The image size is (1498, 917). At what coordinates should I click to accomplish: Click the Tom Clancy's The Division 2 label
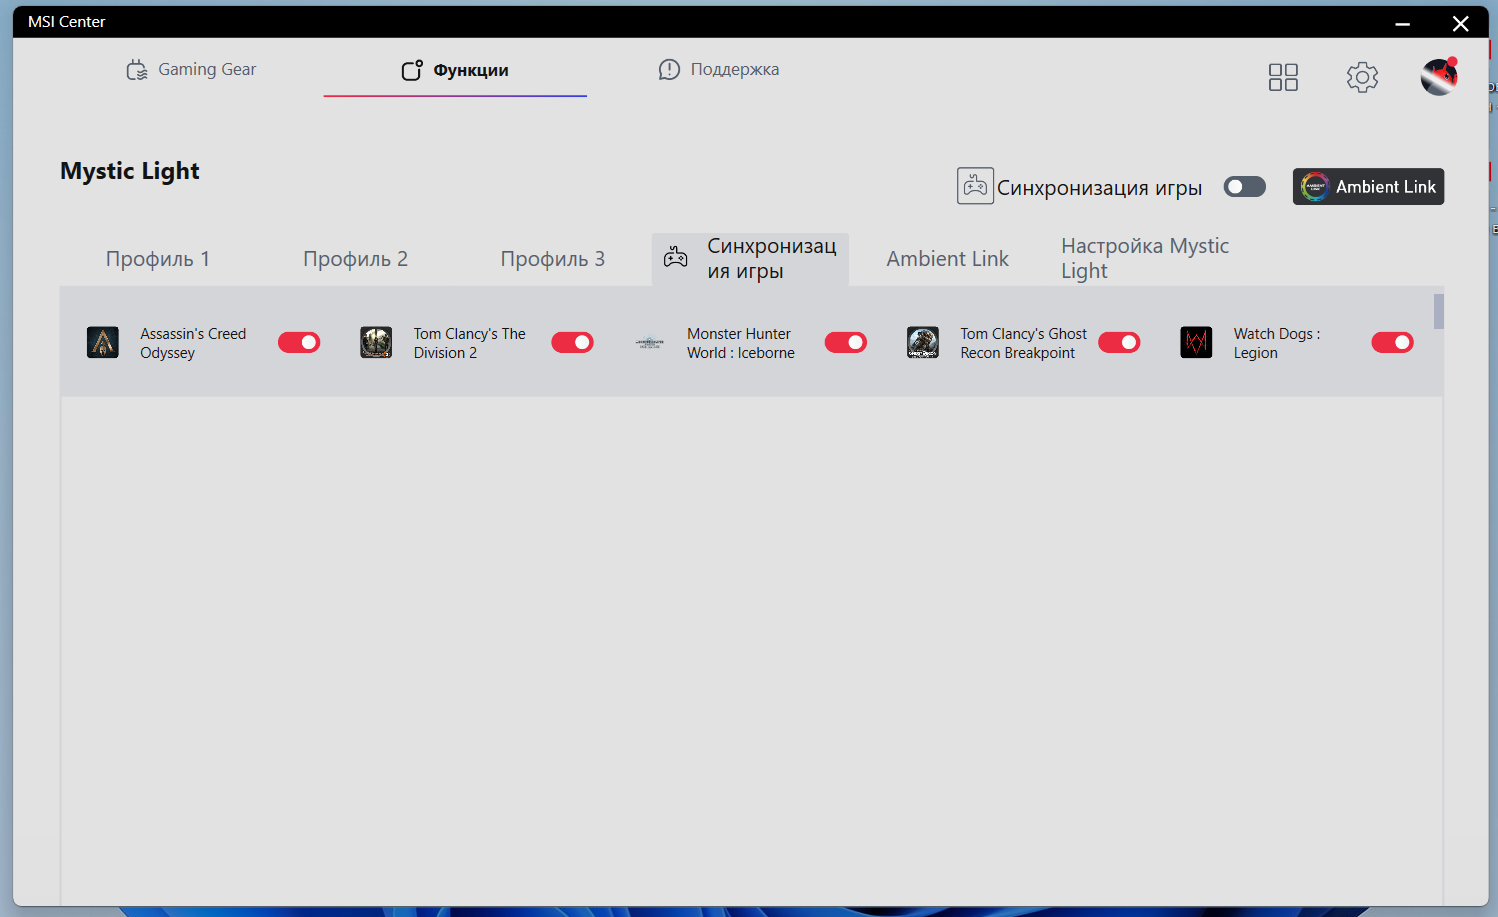470,343
